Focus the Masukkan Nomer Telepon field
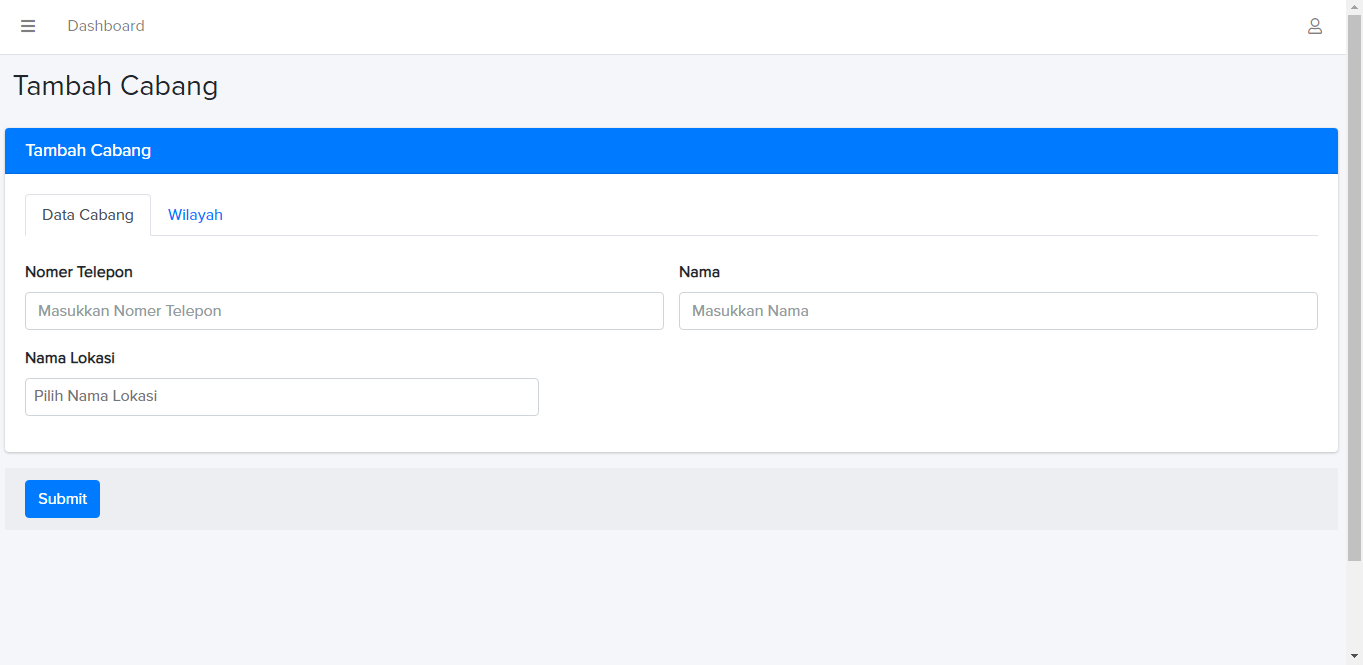The height and width of the screenshot is (665, 1363). pos(344,311)
